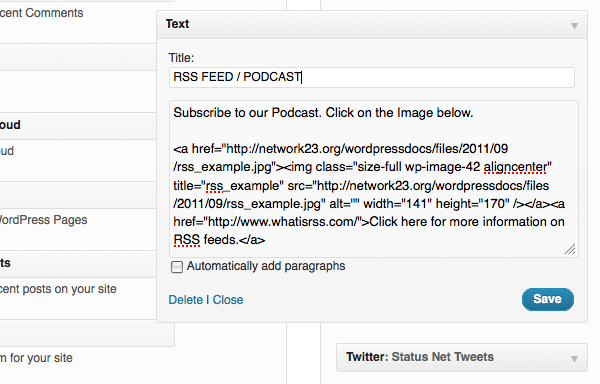Enable Automatically add paragraphs checkbox
Screen dimensions: 600x384
pyautogui.click(x=177, y=267)
